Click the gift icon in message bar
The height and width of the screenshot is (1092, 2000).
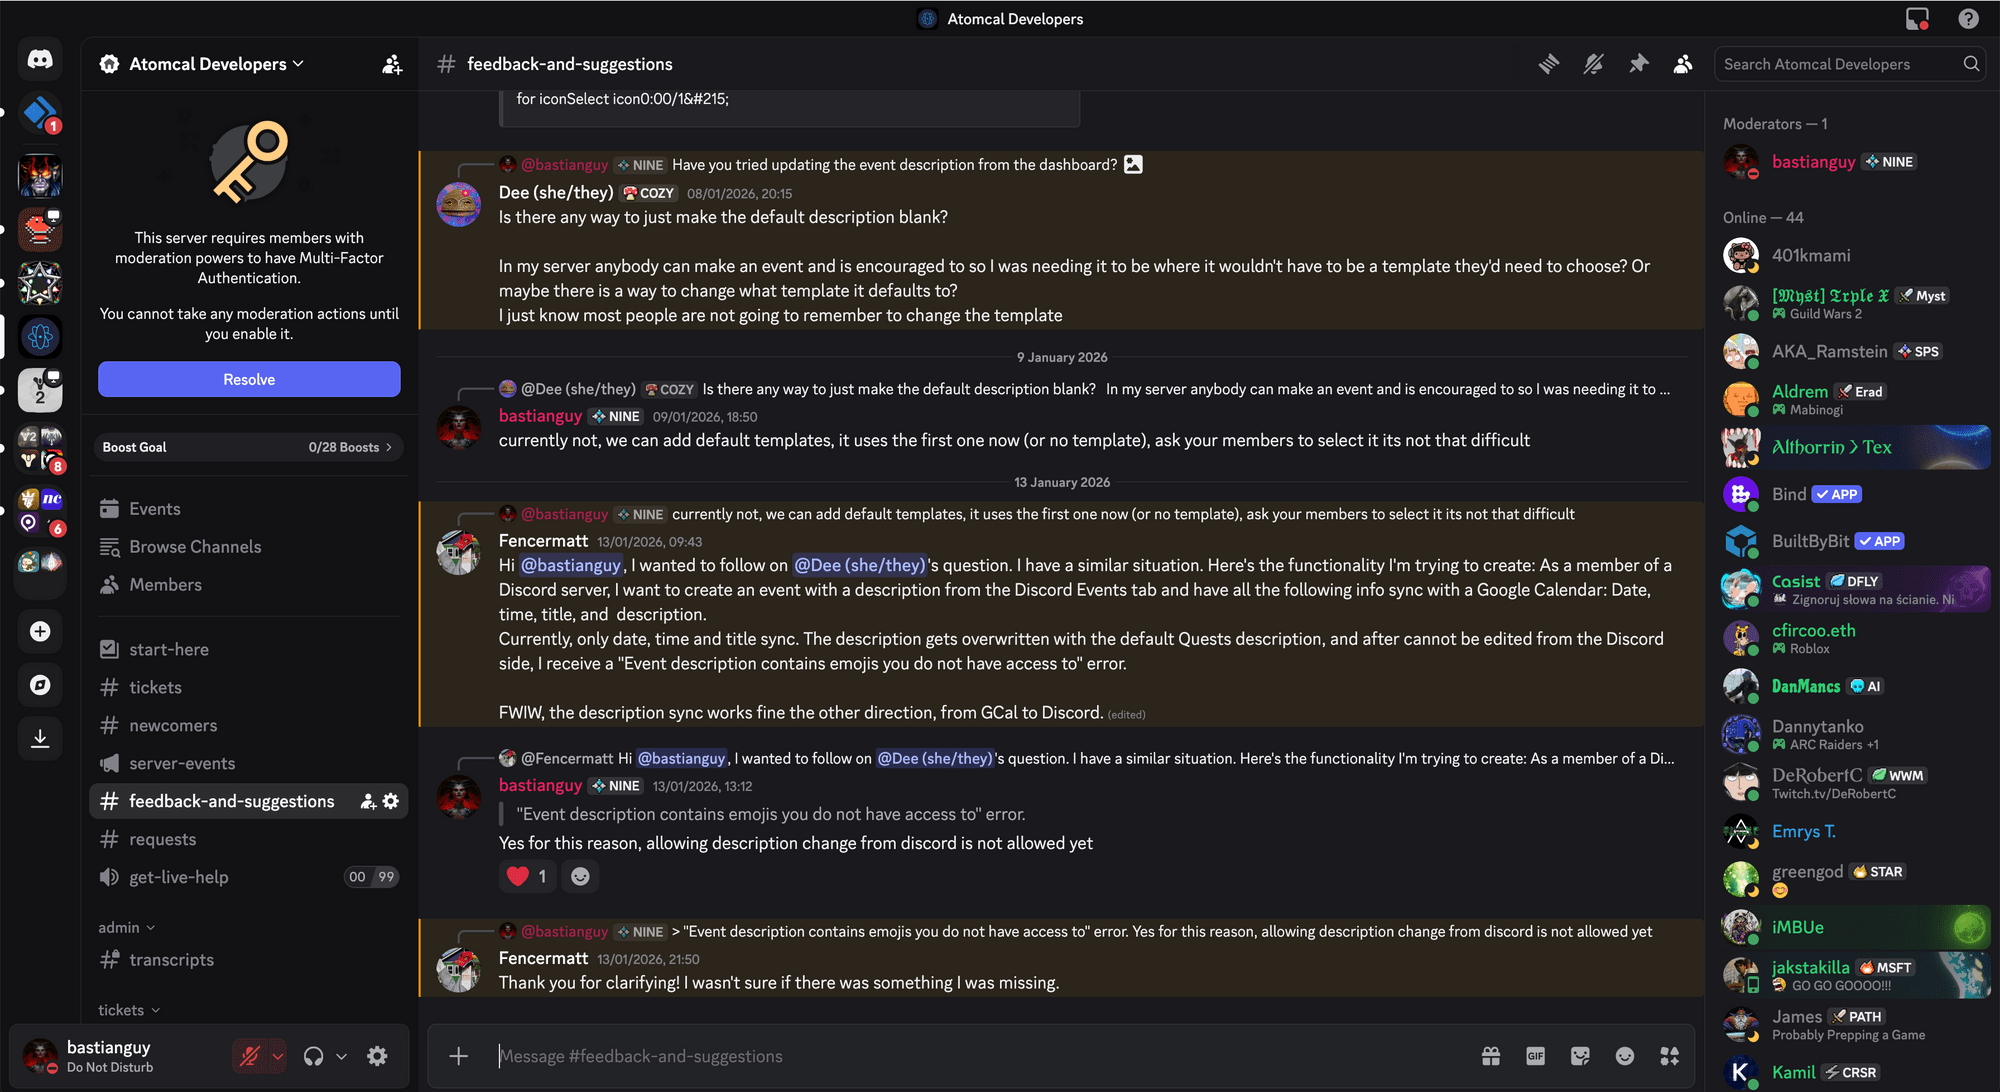(x=1491, y=1056)
